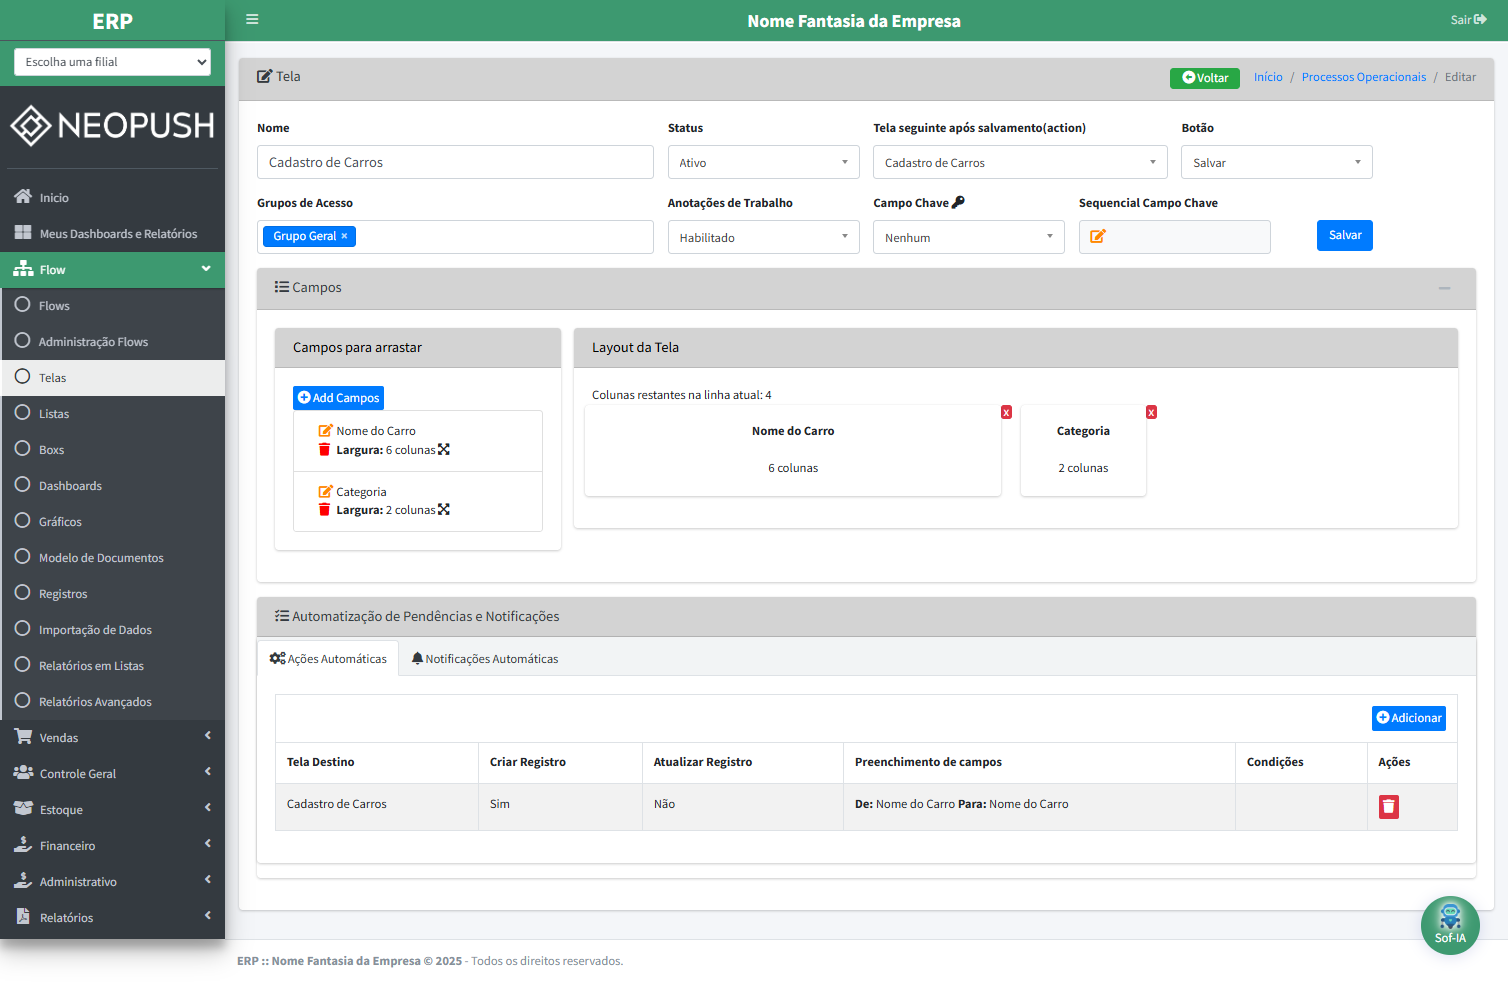The image size is (1508, 982).
Task: Open Relatórios Avançados item
Action: 112,702
